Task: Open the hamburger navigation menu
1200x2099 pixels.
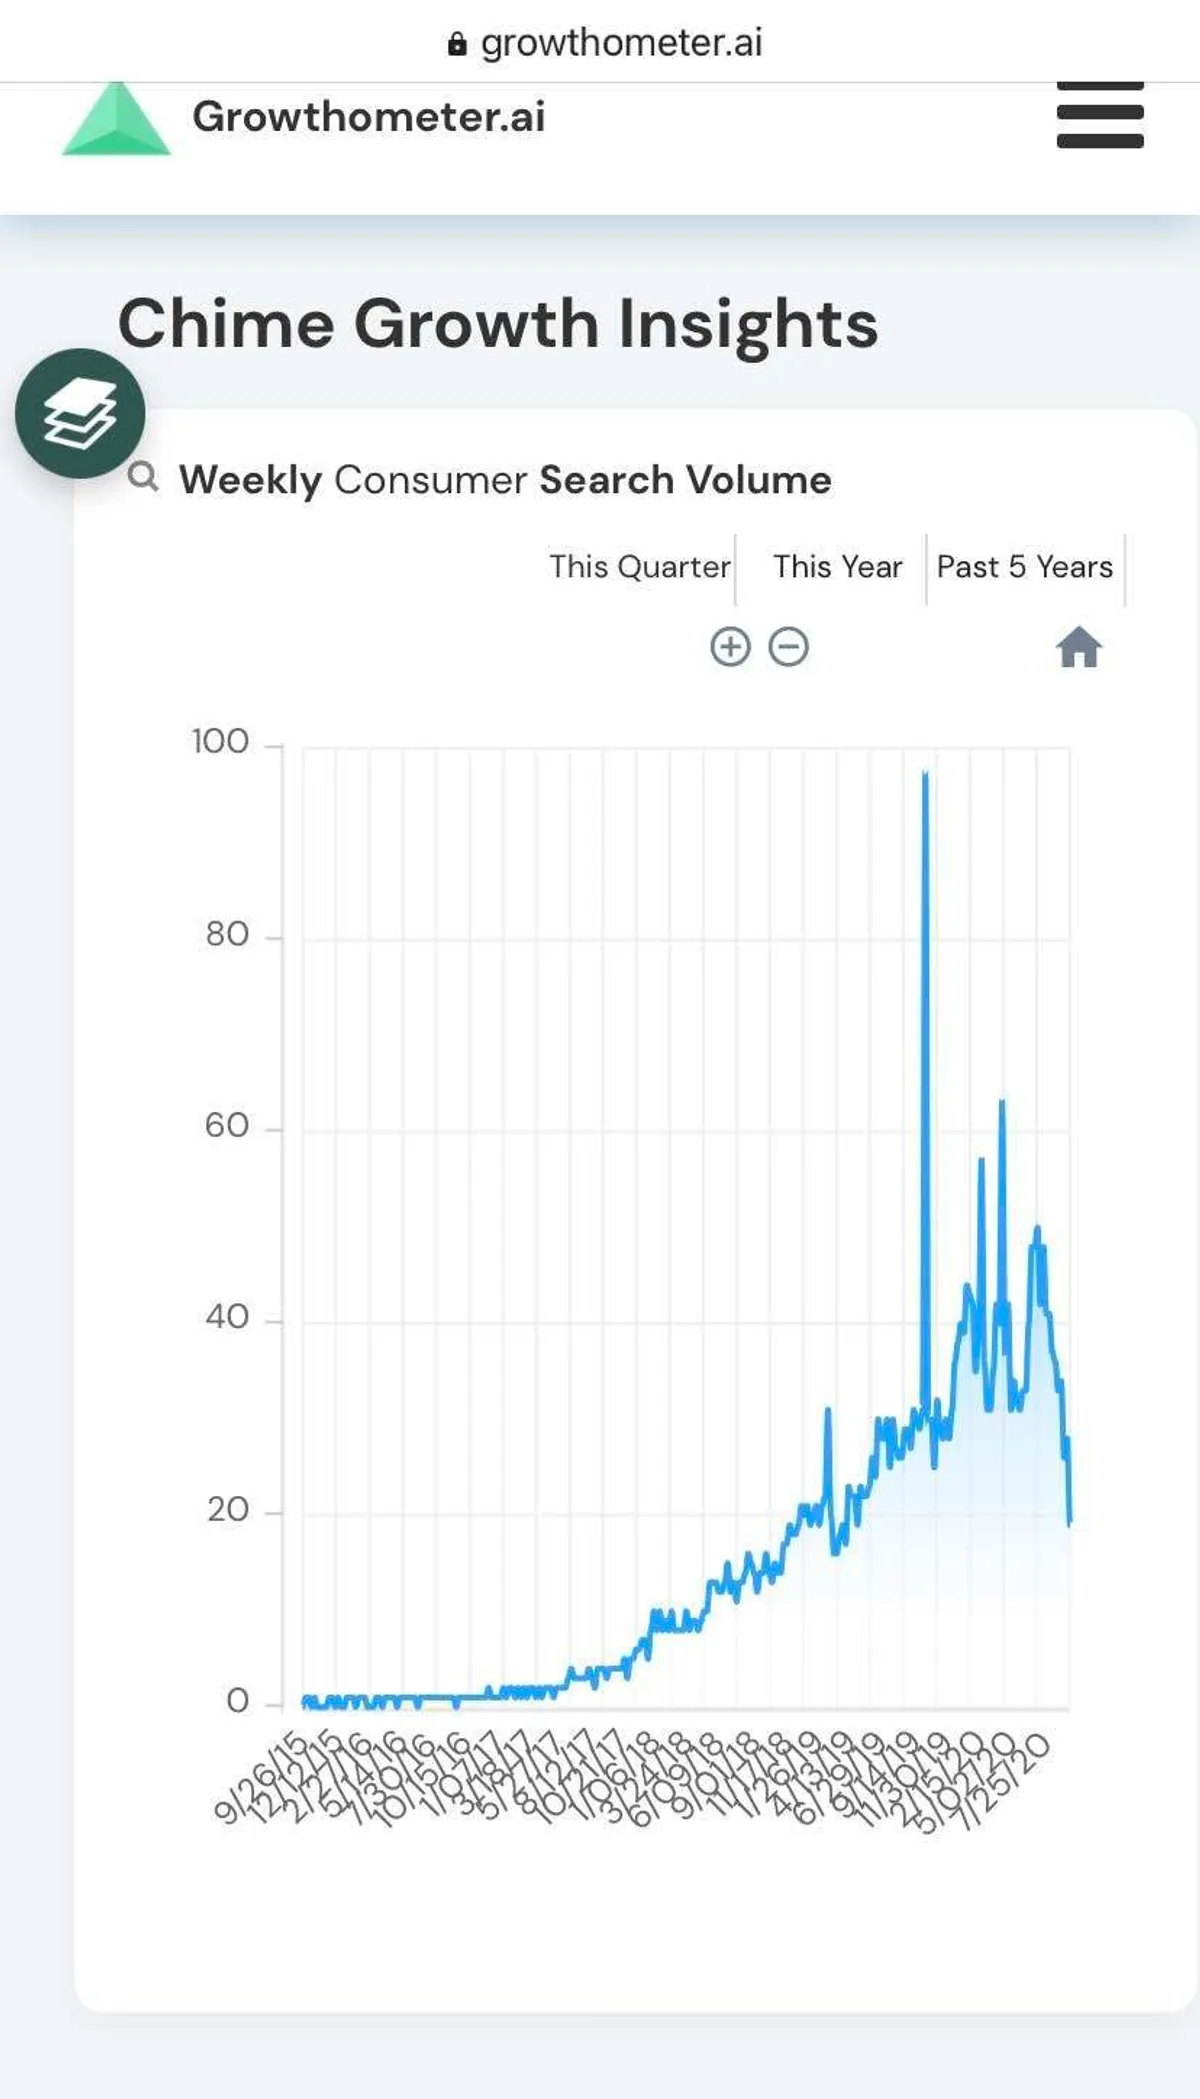Action: coord(1099,116)
